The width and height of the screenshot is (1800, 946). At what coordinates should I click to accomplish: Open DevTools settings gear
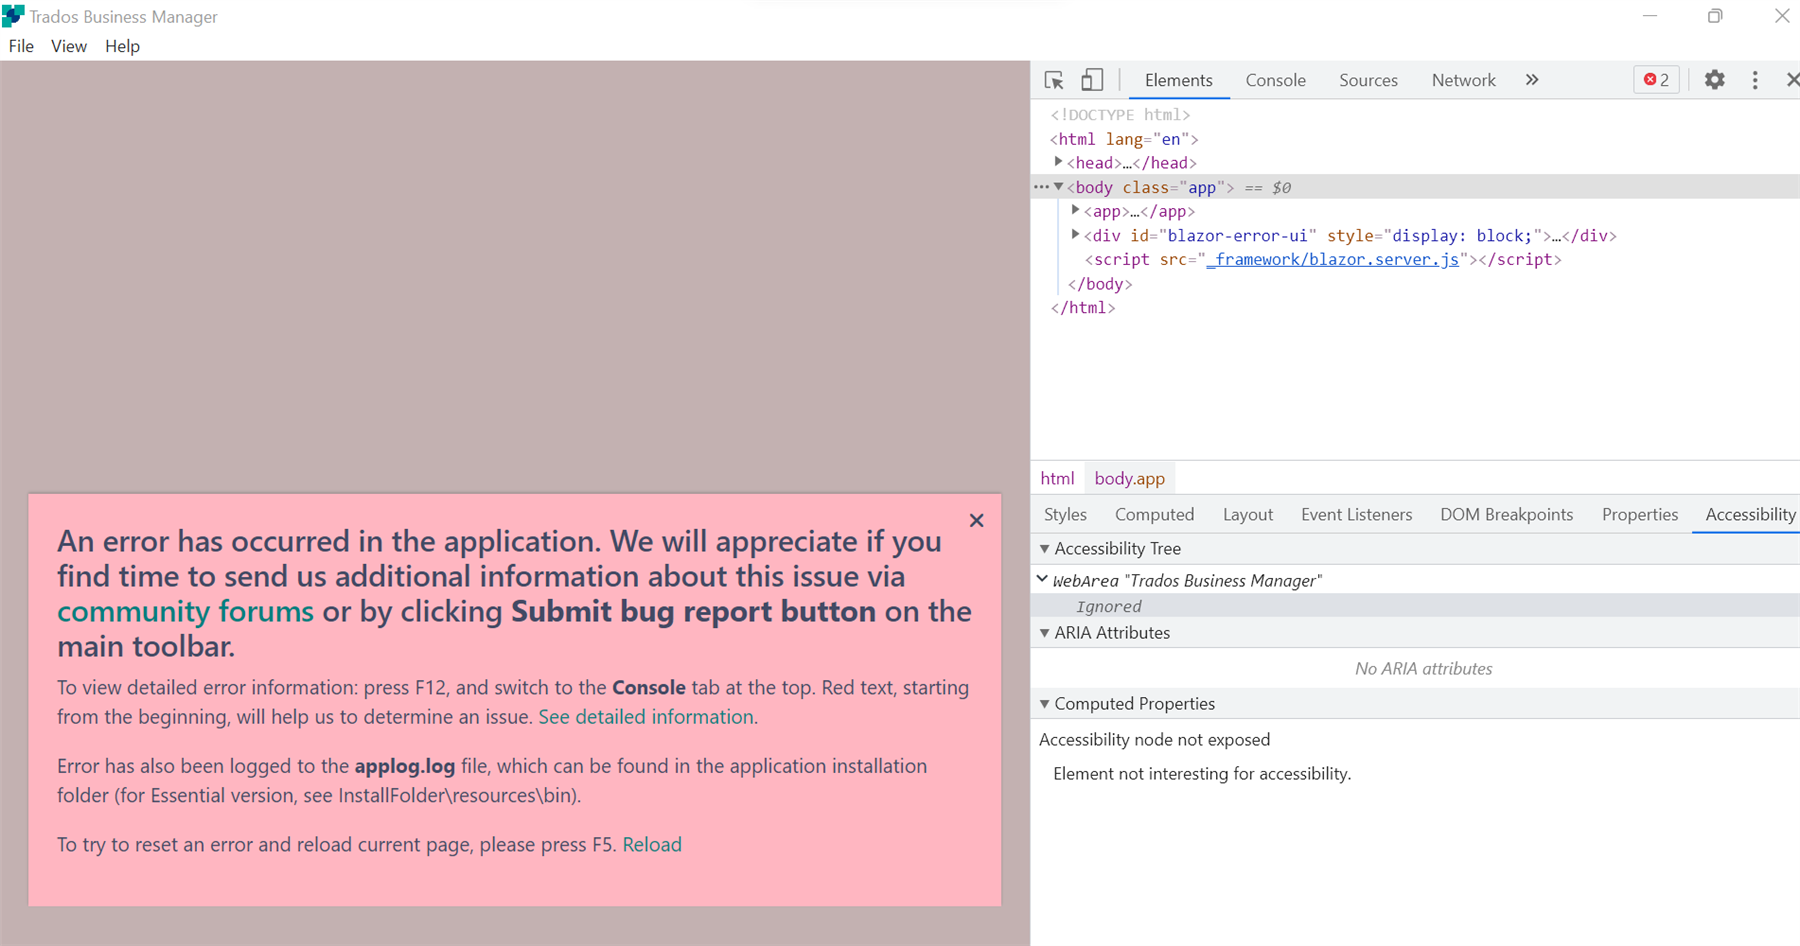pyautogui.click(x=1715, y=80)
